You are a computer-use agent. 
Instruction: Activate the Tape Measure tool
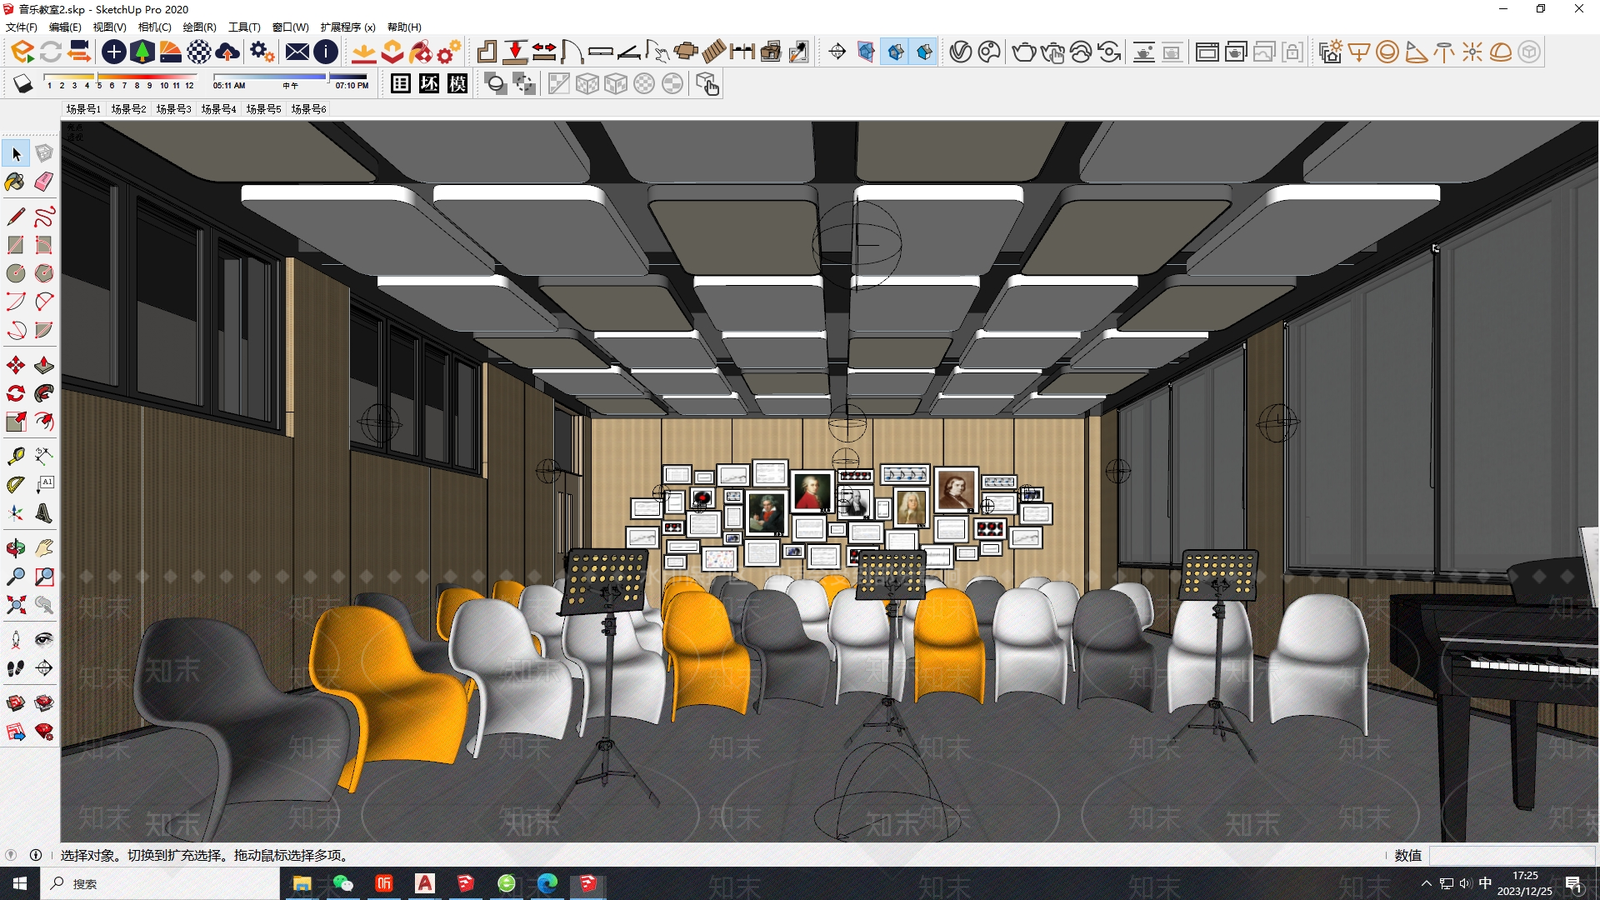15,456
